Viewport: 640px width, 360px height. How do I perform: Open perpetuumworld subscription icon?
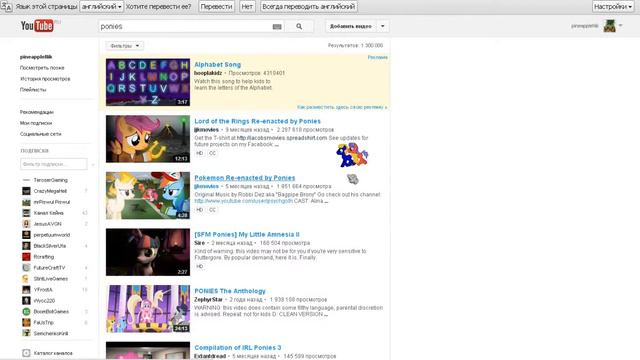point(26,235)
